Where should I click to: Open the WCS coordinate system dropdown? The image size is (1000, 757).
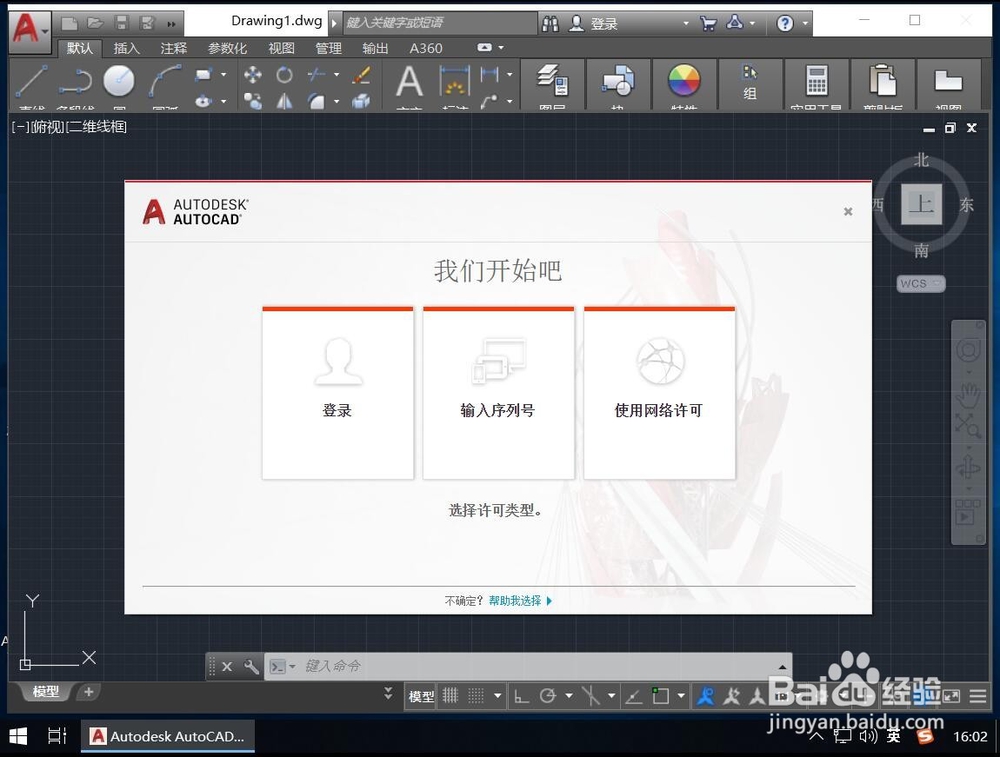point(919,284)
